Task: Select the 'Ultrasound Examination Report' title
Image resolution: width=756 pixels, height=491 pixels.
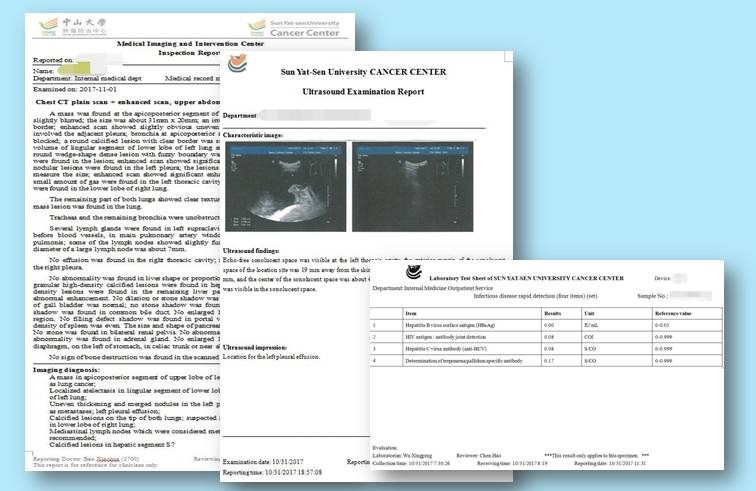Action: tap(363, 92)
